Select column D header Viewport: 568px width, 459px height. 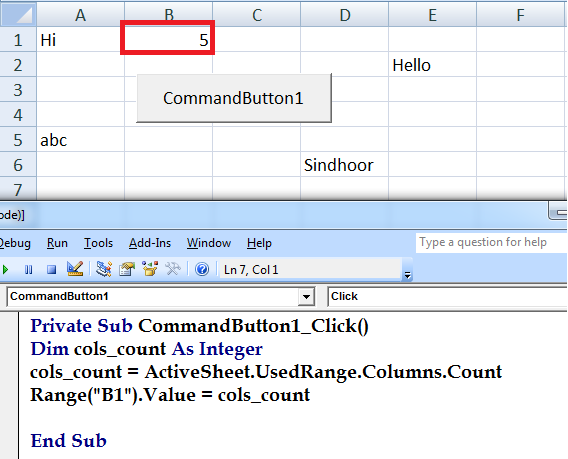(344, 14)
